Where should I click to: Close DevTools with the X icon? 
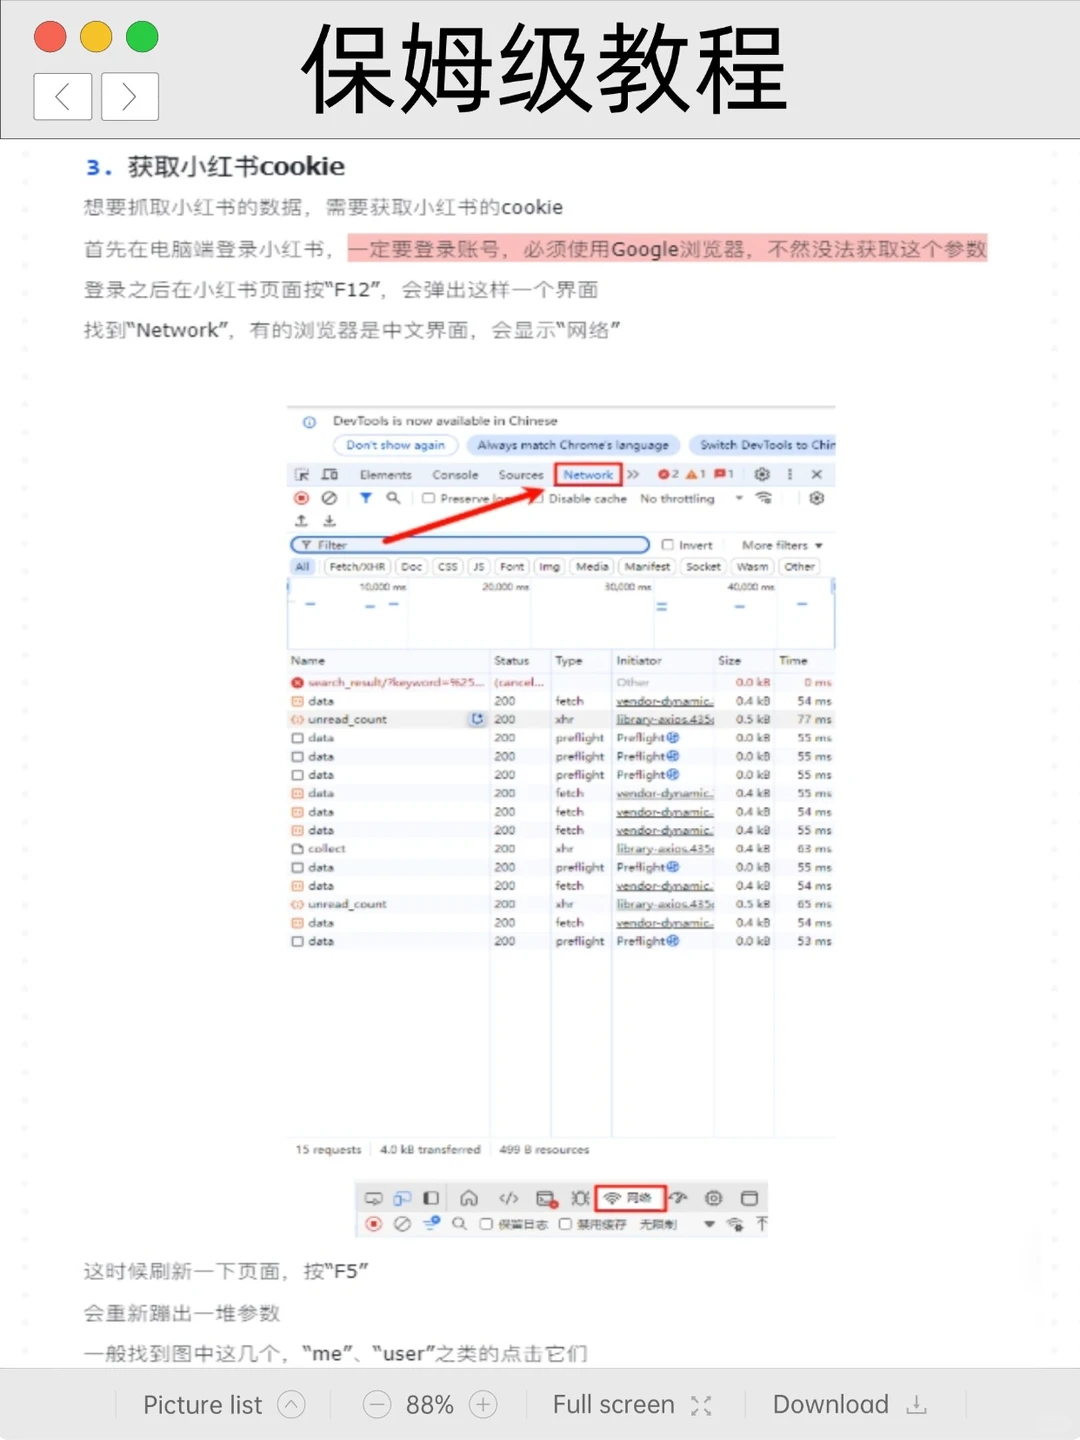pyautogui.click(x=817, y=474)
